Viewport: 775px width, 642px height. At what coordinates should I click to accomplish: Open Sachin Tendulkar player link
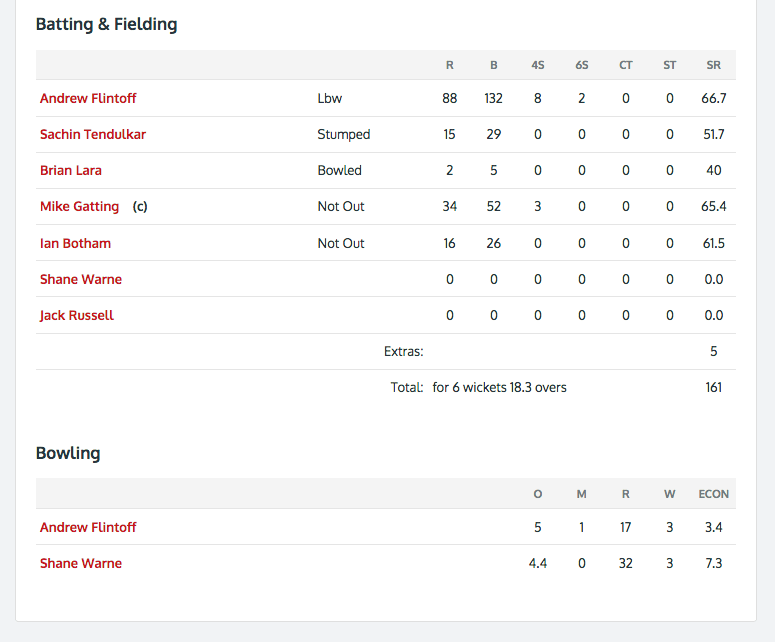pos(93,134)
